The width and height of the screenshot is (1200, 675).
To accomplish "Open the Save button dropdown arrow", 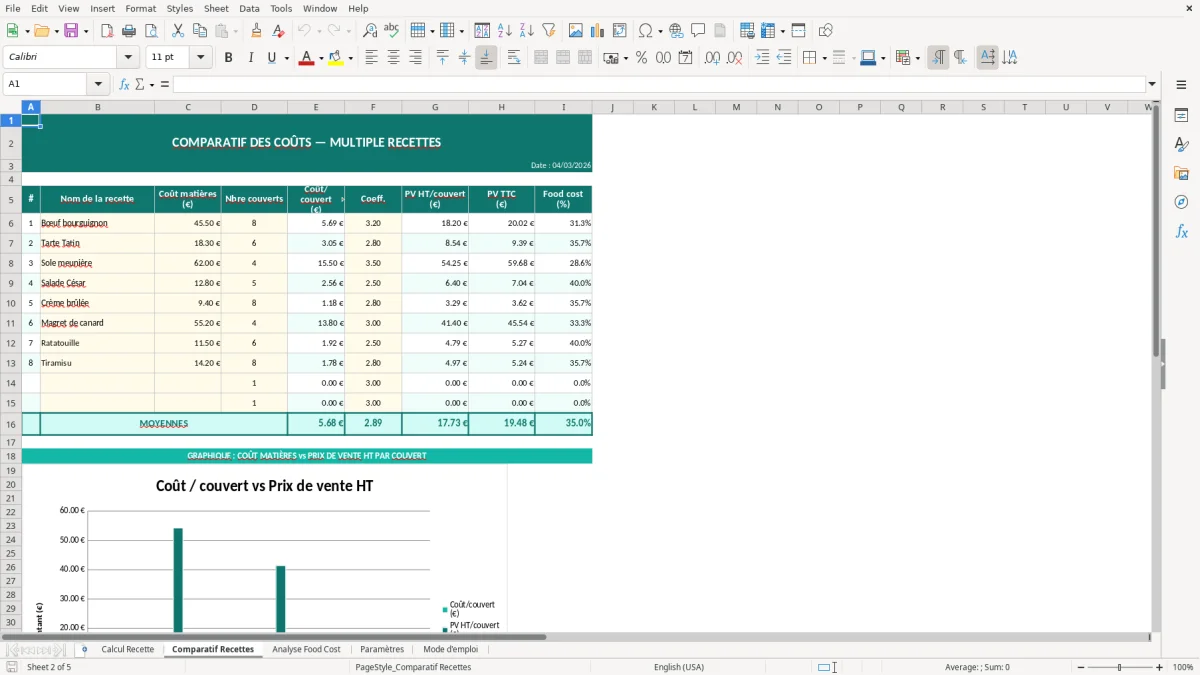I will tap(86, 31).
